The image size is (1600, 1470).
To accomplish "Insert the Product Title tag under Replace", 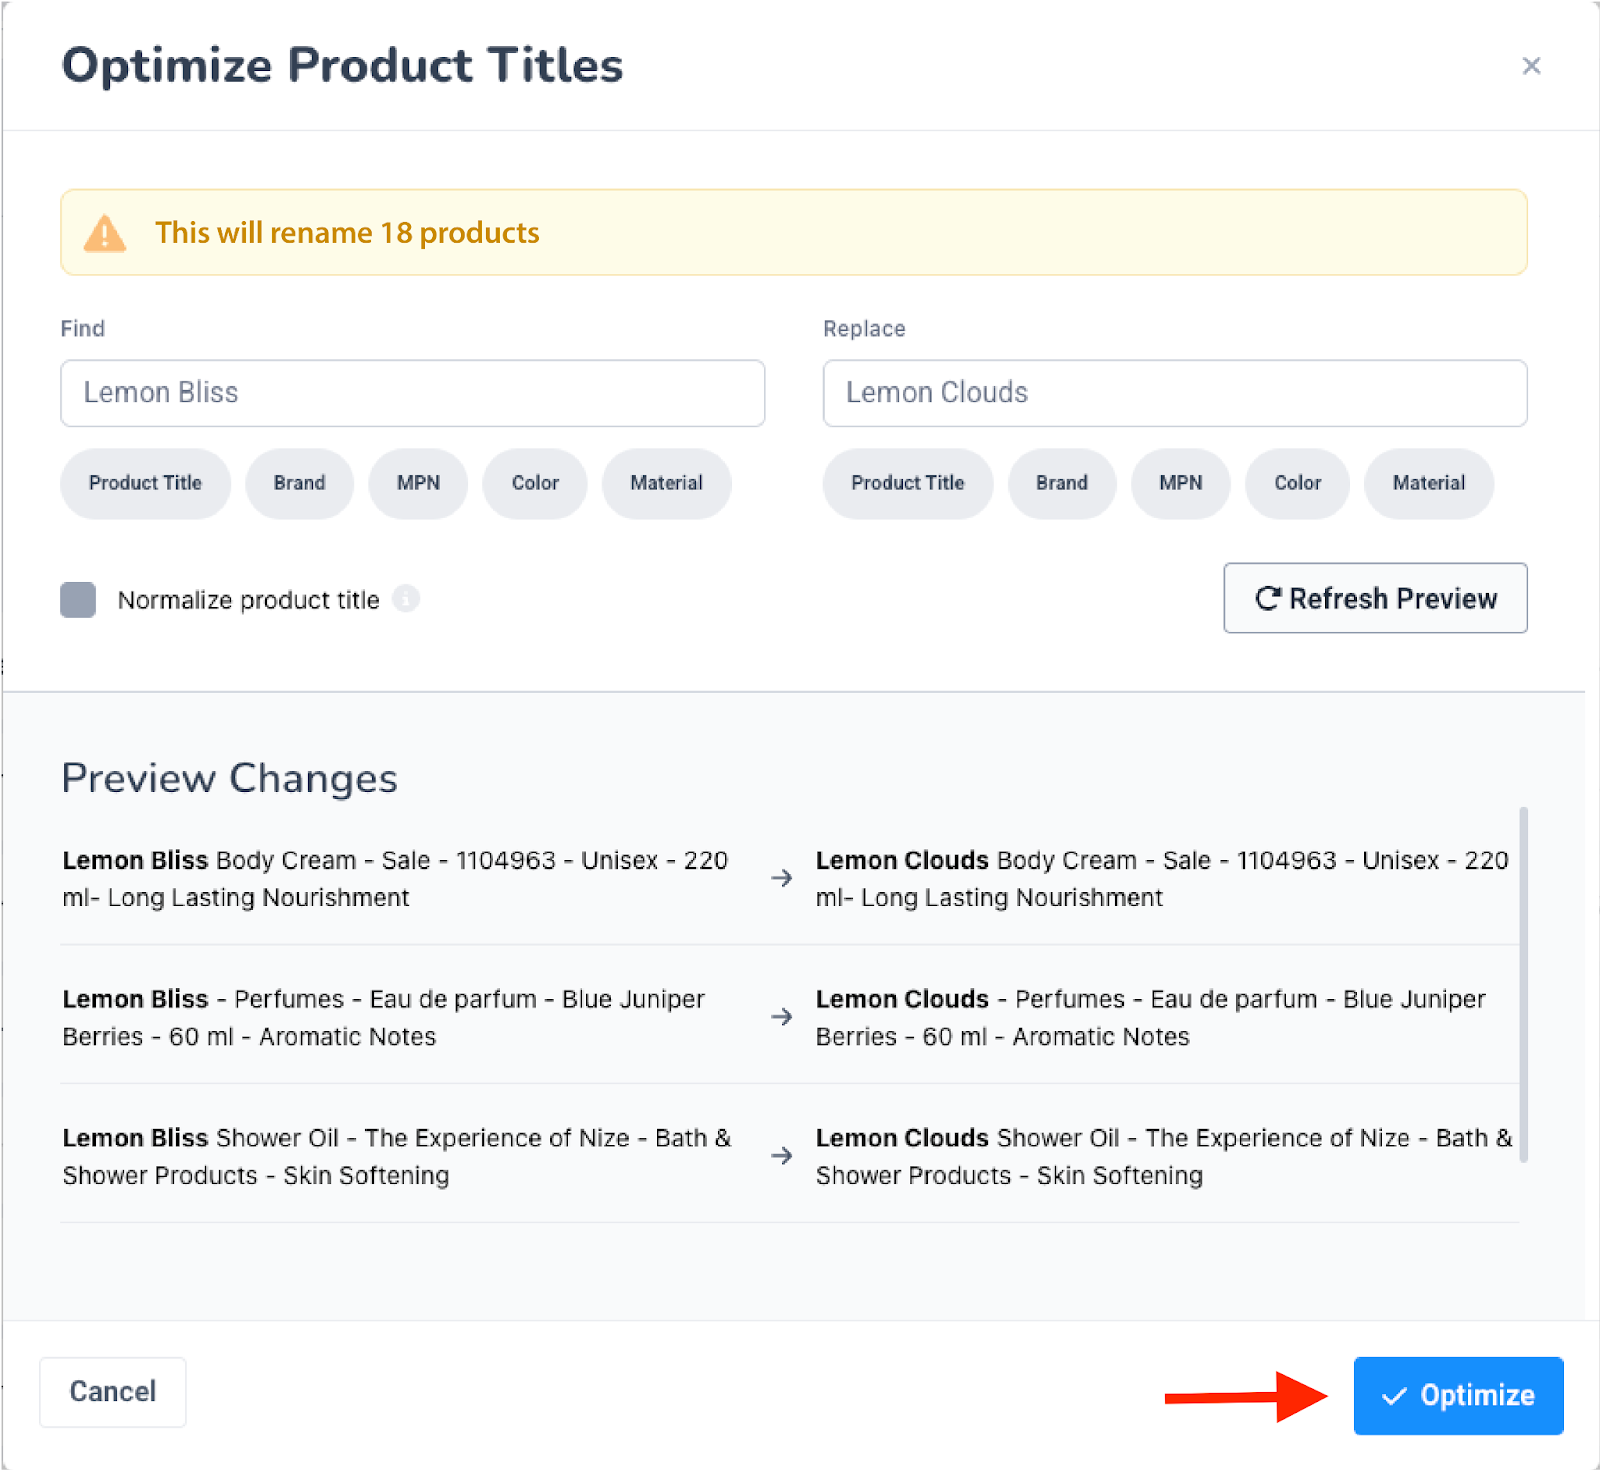I will [x=907, y=483].
